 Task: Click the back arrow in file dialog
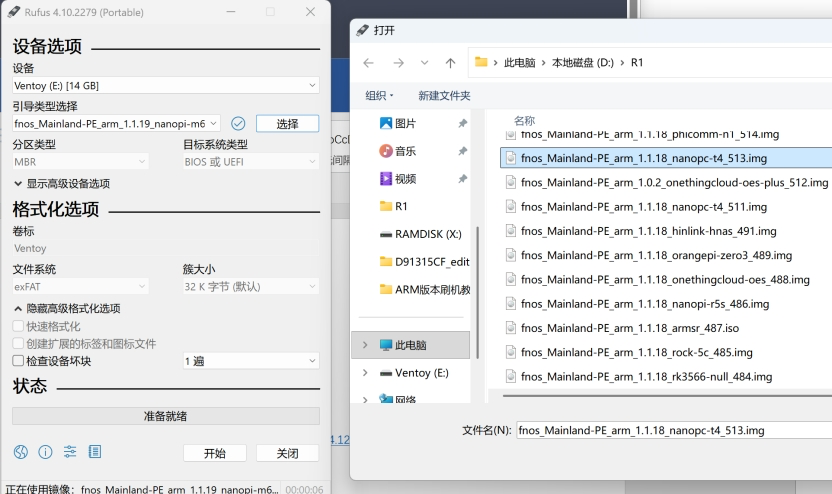point(368,63)
